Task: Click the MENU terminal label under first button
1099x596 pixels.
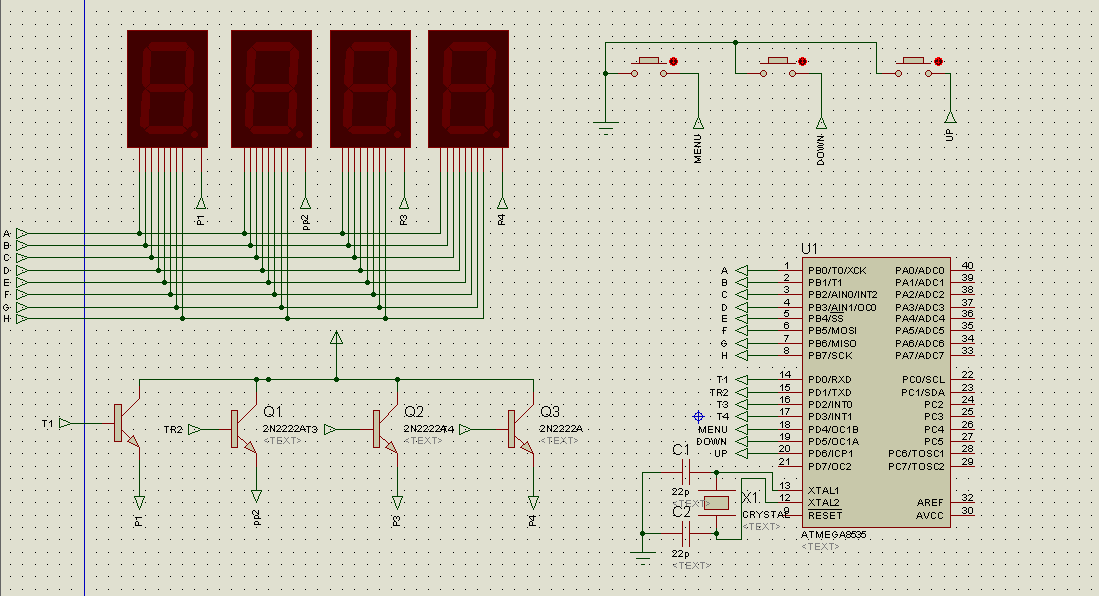Action: [x=697, y=149]
